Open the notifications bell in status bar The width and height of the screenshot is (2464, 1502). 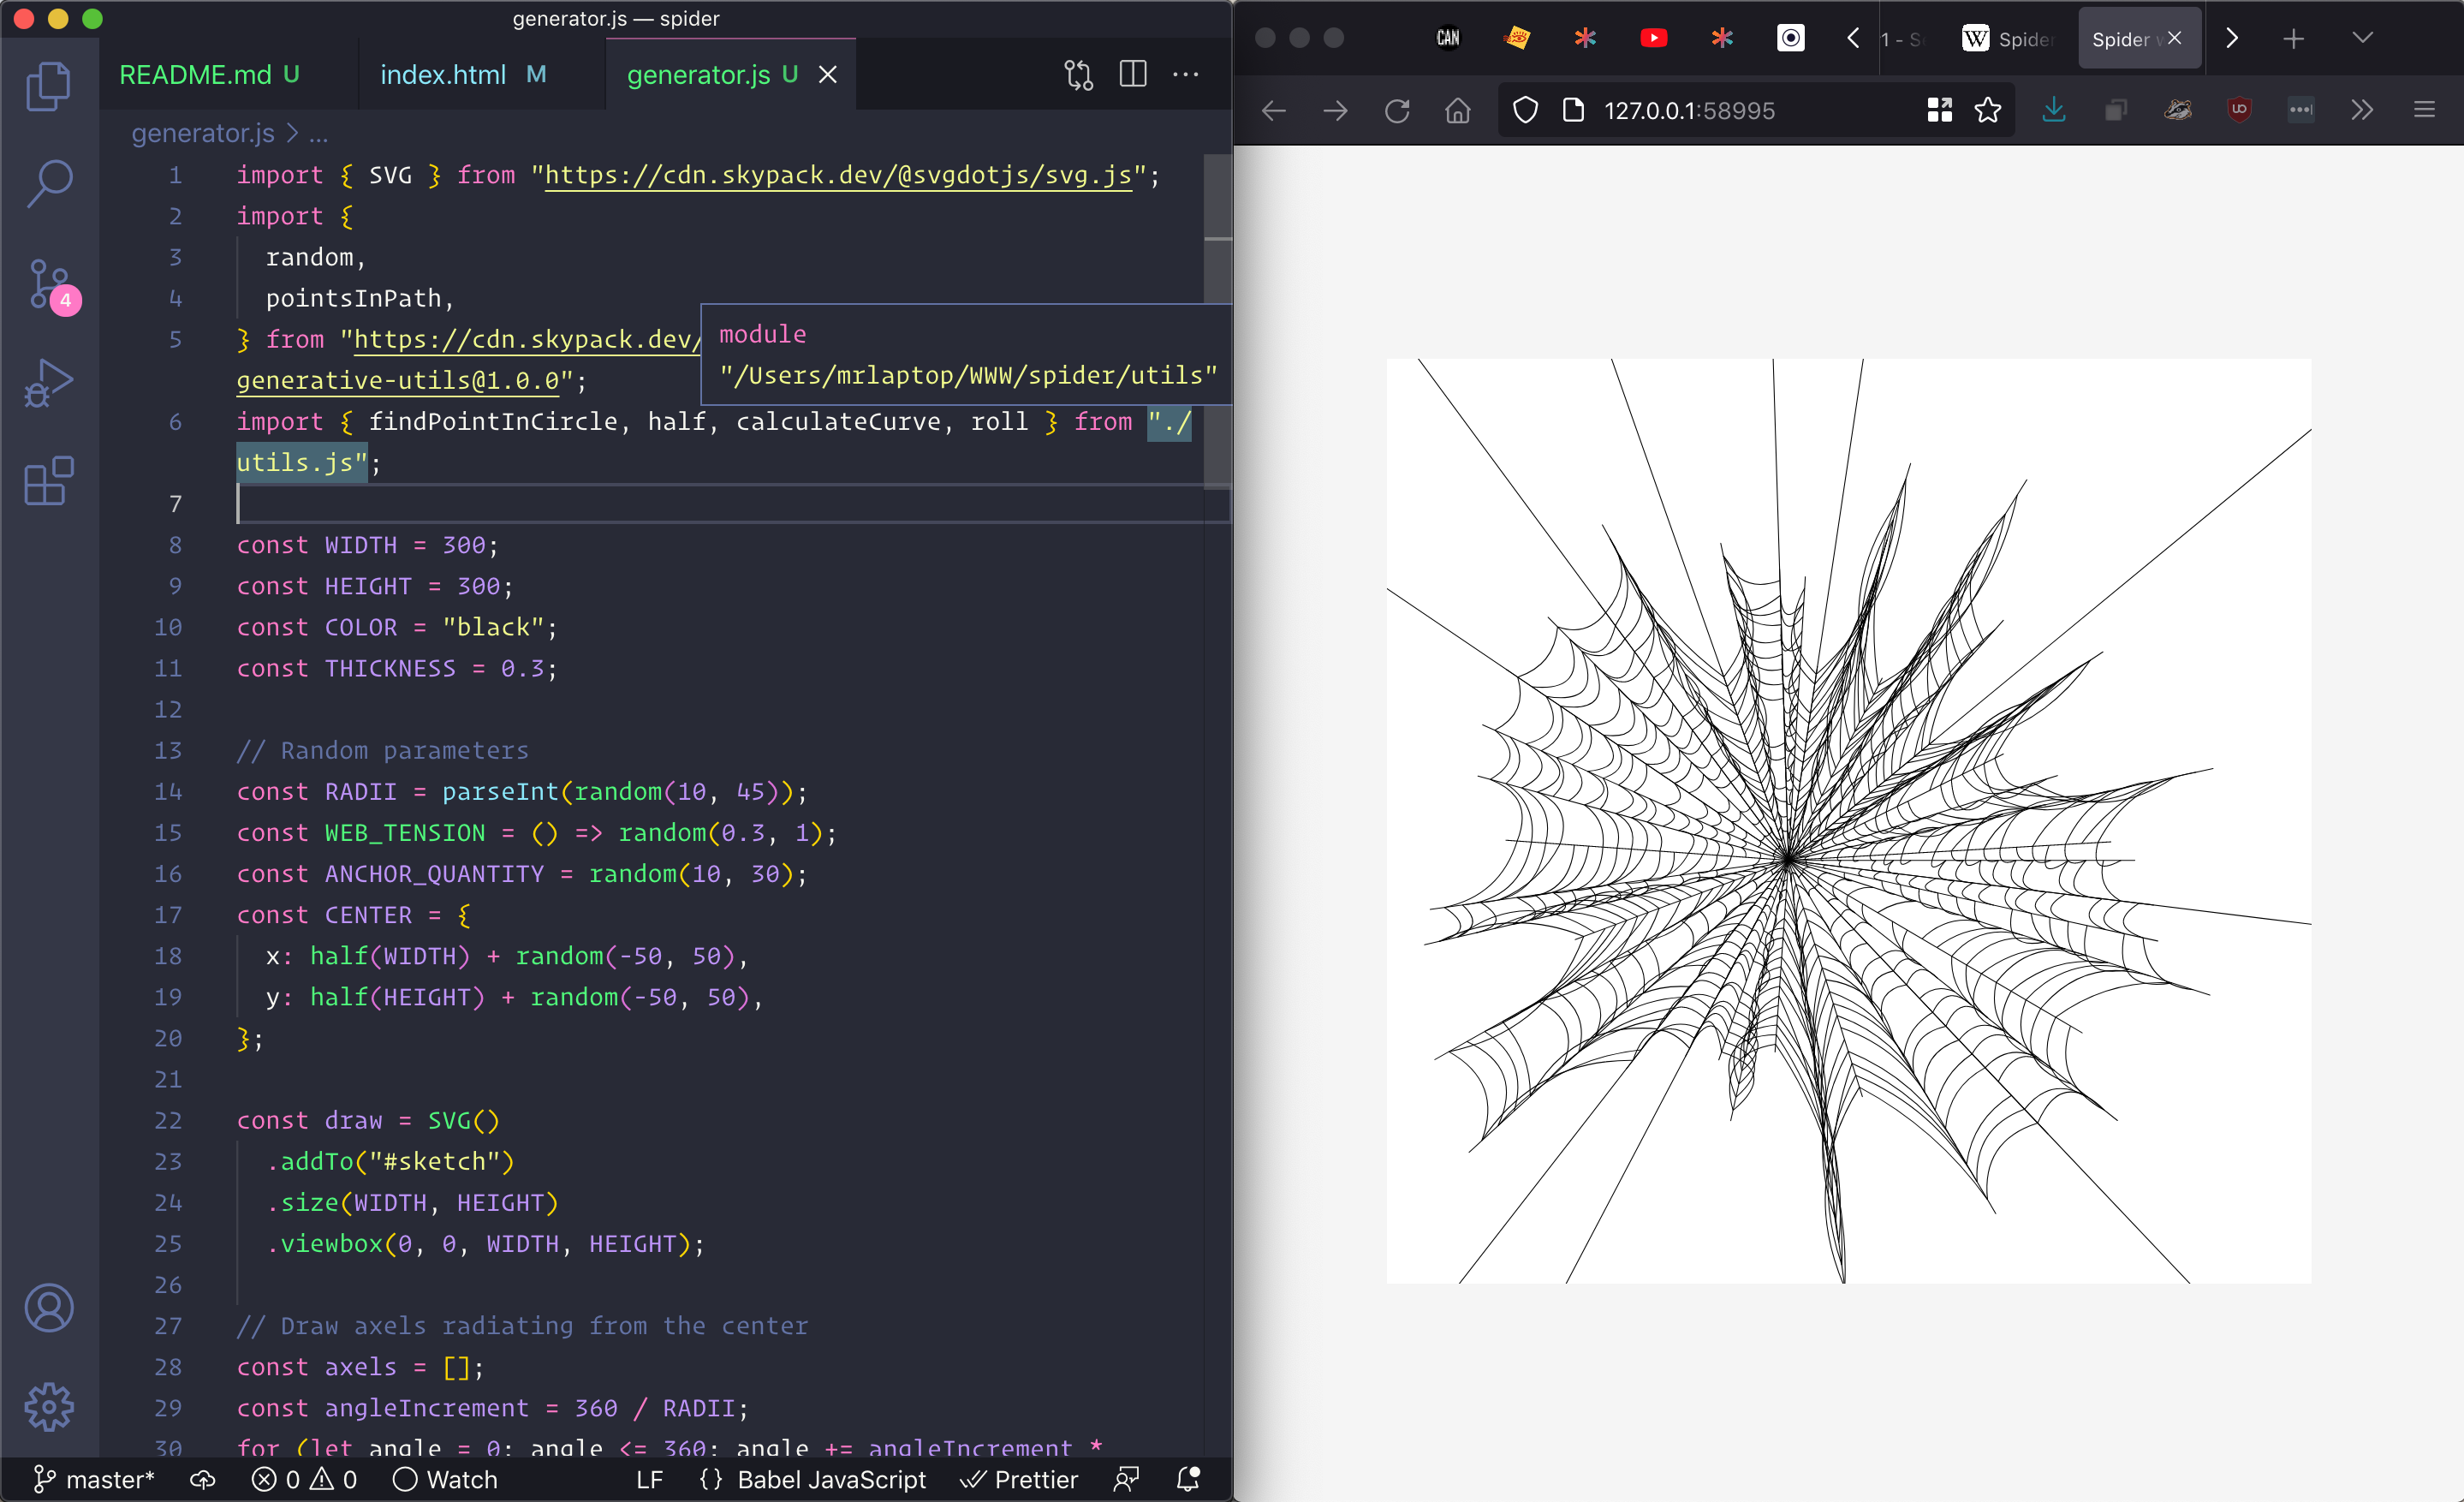(1188, 1479)
